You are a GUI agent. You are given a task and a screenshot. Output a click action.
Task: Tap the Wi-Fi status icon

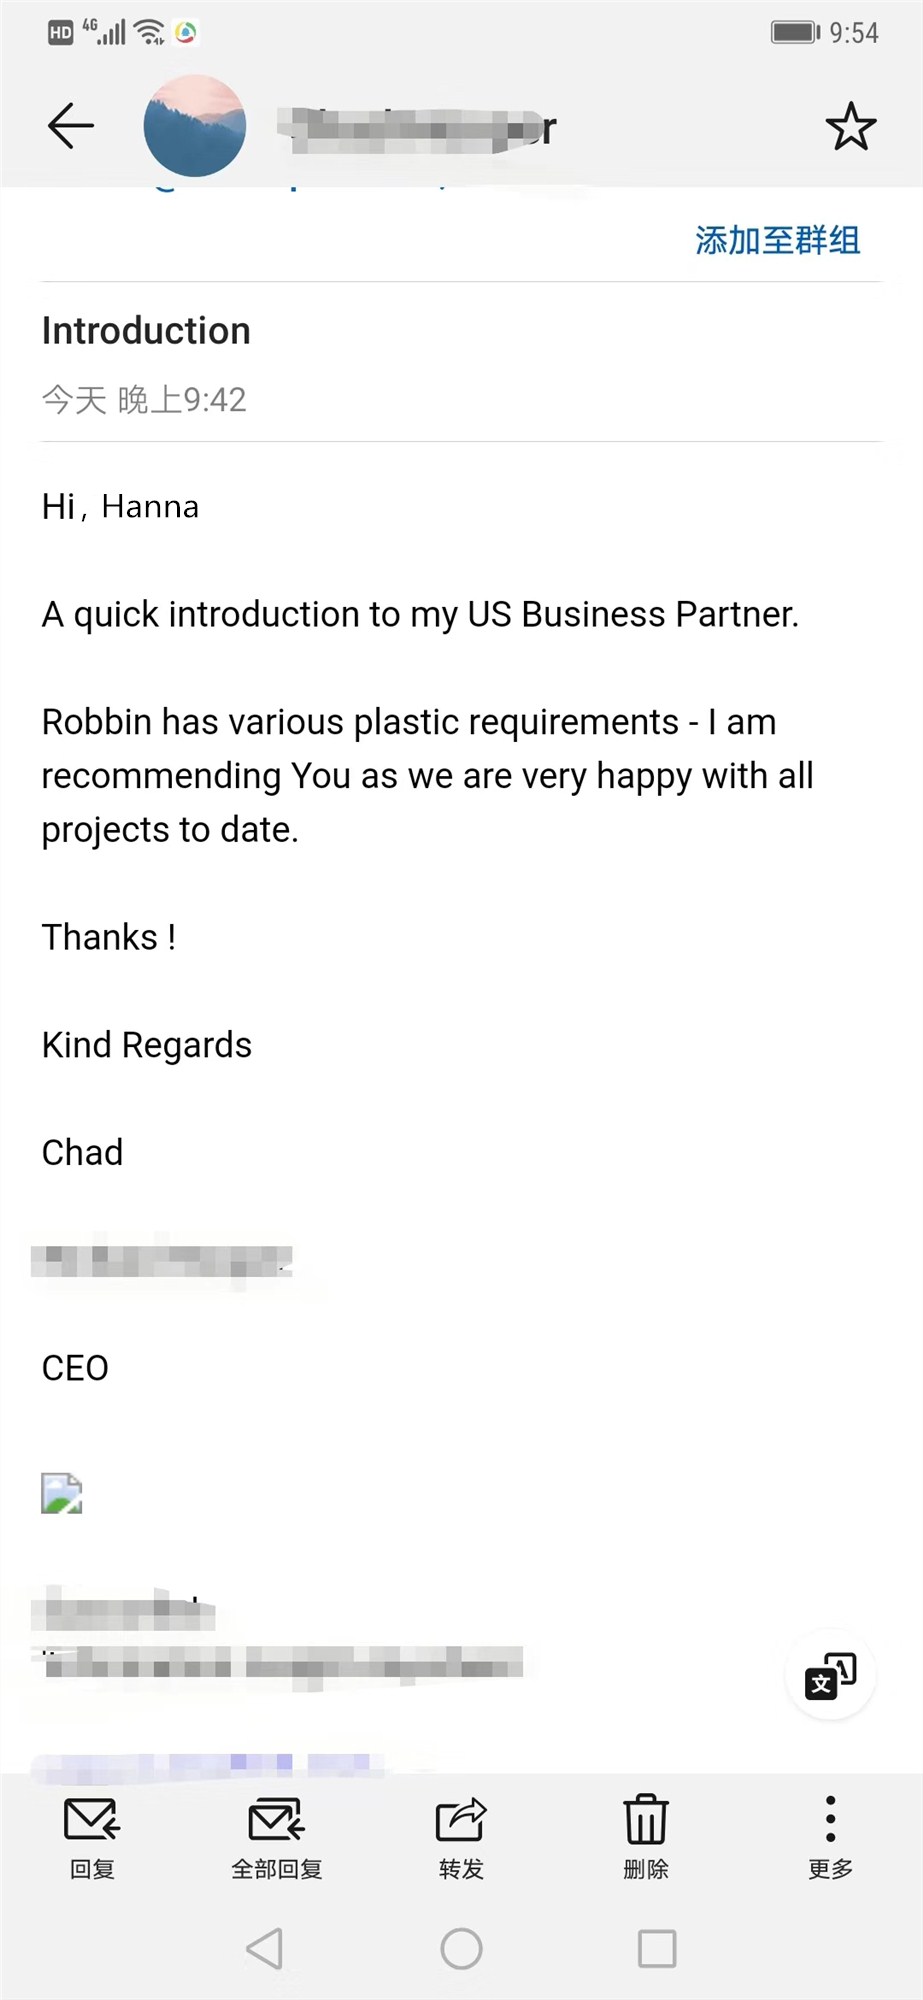(x=150, y=32)
